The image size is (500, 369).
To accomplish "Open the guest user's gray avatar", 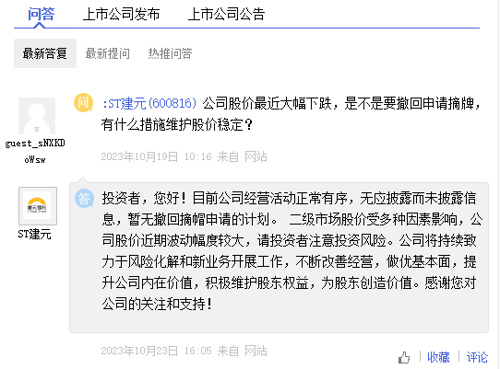I will pyautogui.click(x=37, y=116).
